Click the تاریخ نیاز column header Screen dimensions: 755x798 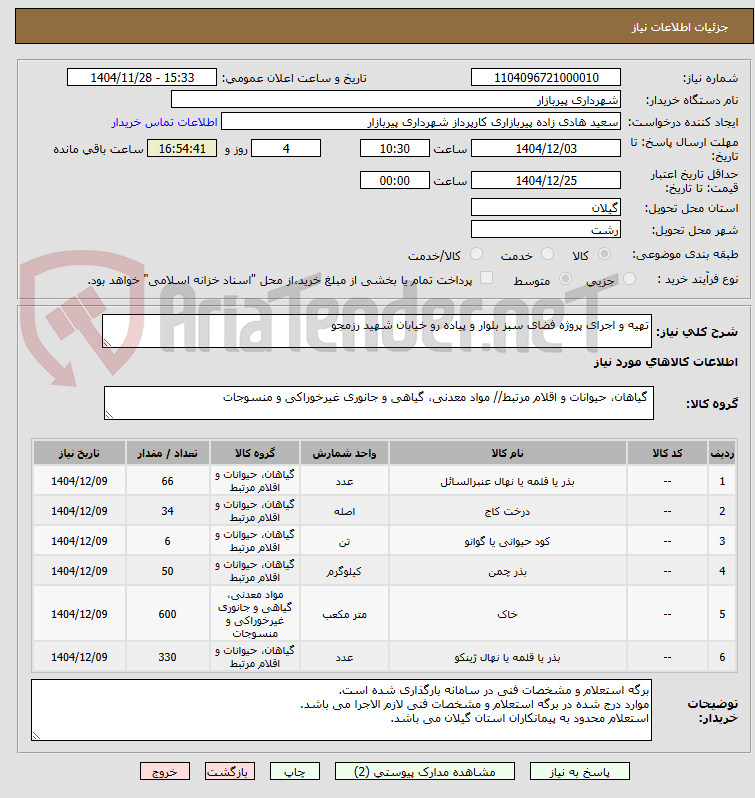click(x=79, y=453)
